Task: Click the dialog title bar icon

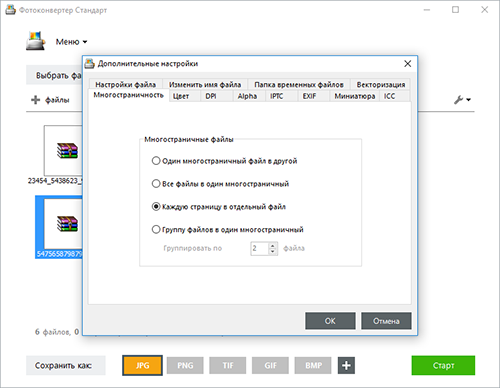Action: click(x=89, y=63)
